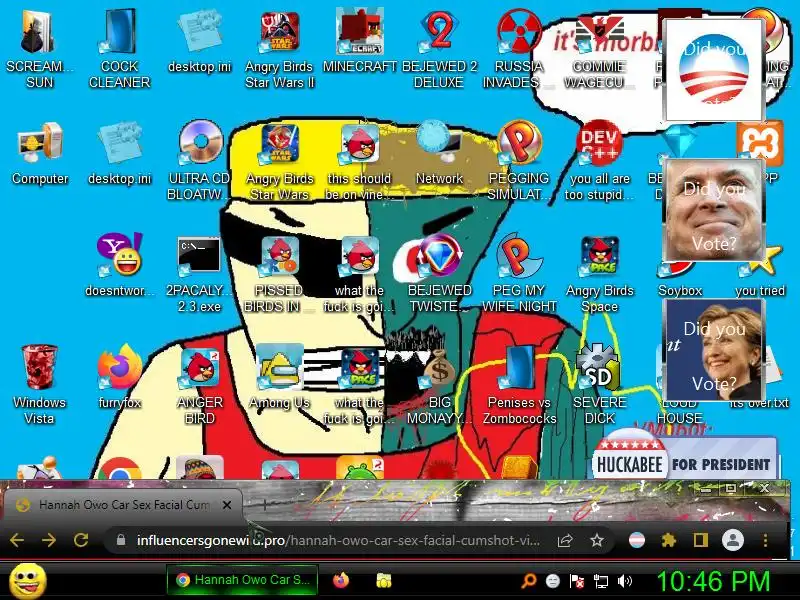Screen dimensions: 800x600
Task: Open the smiley face Start button
Action: click(x=29, y=581)
